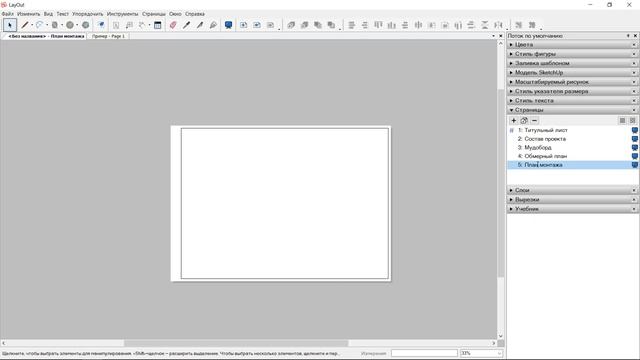The width and height of the screenshot is (640, 360).
Task: Click the Измерения measurements input field
Action: click(x=424, y=353)
